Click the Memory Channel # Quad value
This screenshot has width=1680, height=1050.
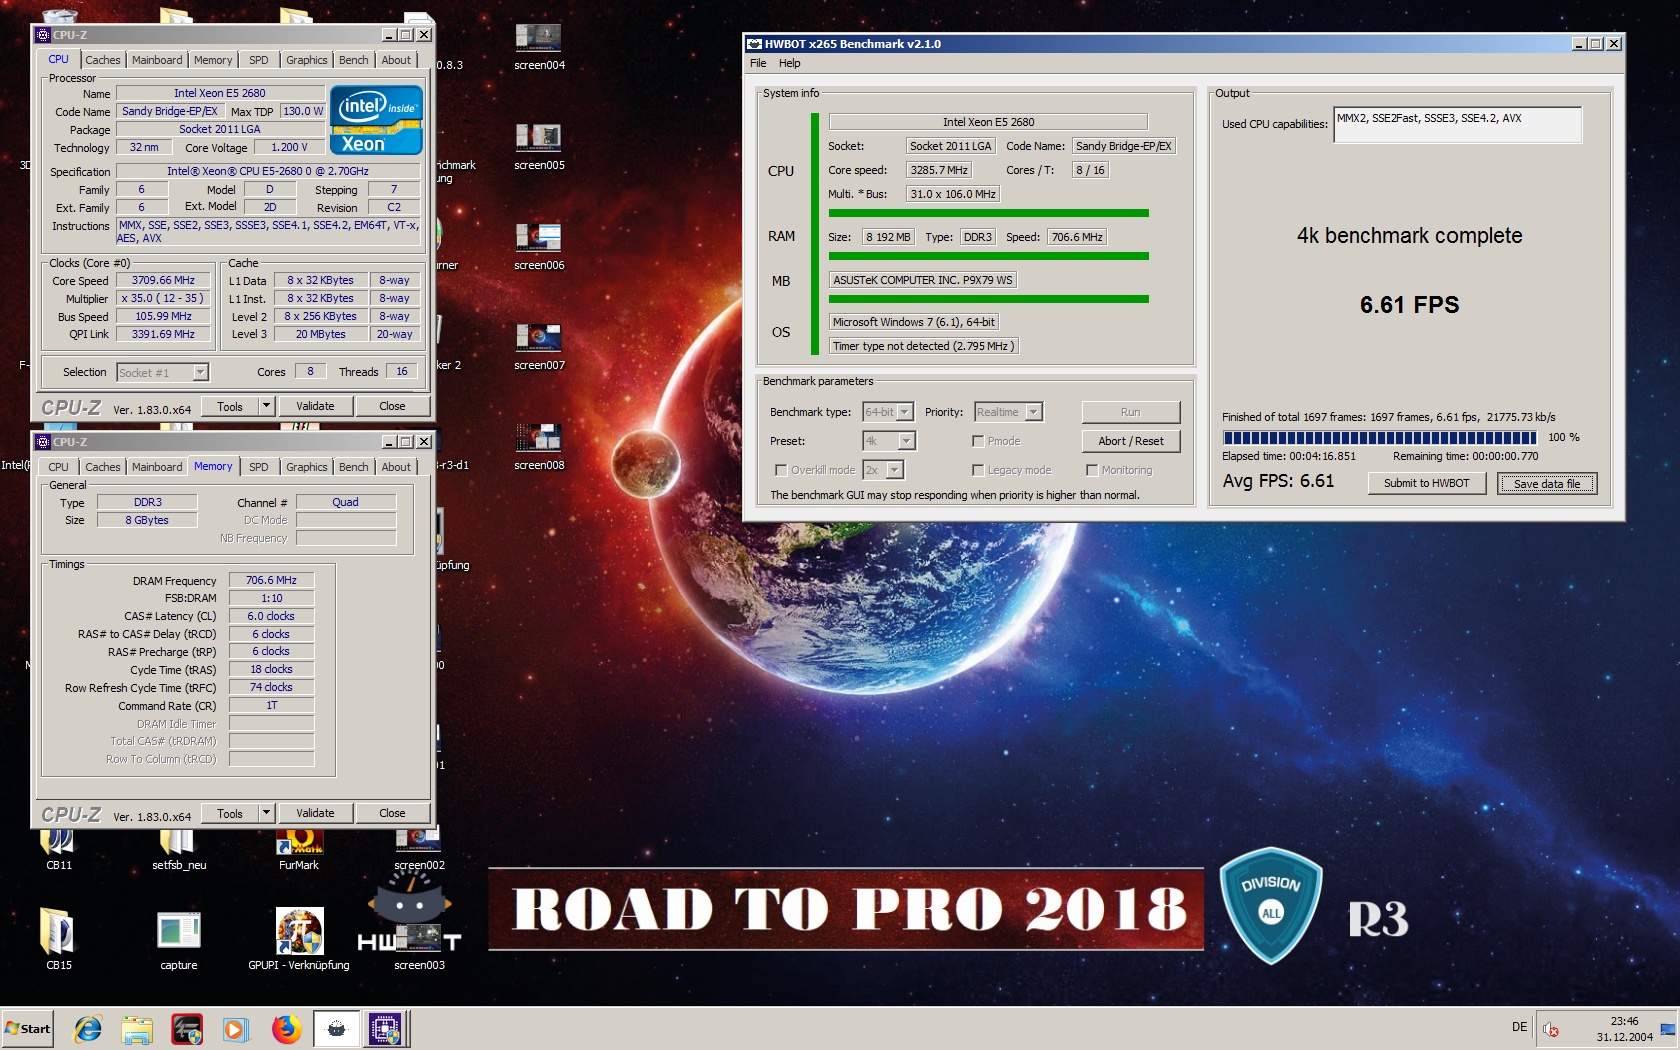point(345,502)
